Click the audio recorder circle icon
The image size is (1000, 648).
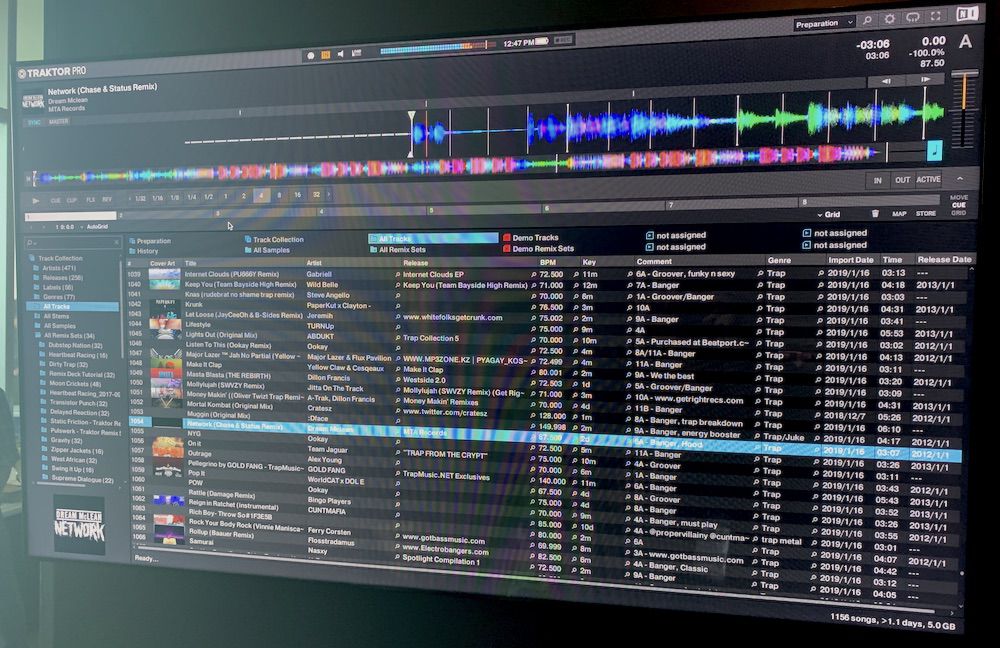(311, 55)
